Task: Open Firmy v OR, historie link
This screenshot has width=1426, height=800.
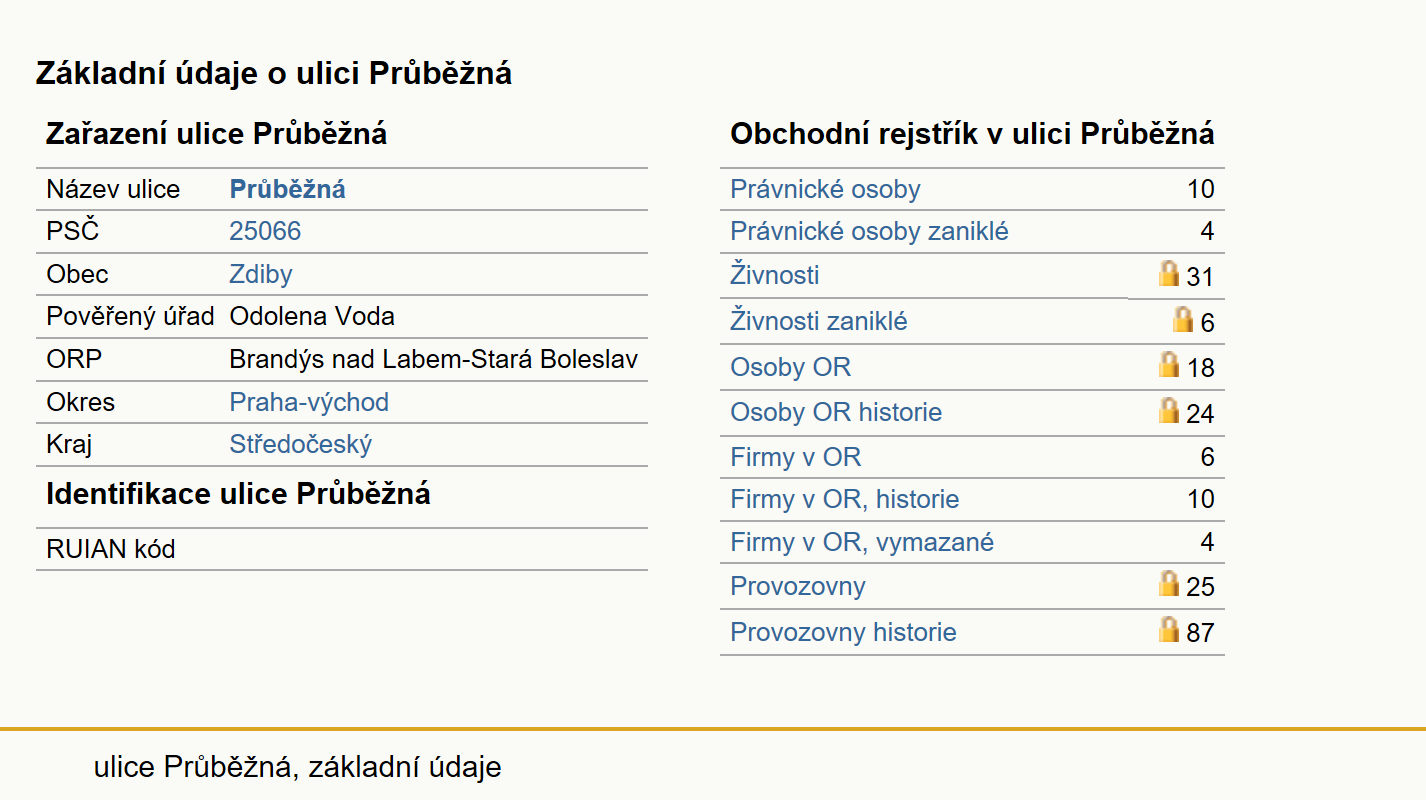Action: pyautogui.click(x=845, y=499)
